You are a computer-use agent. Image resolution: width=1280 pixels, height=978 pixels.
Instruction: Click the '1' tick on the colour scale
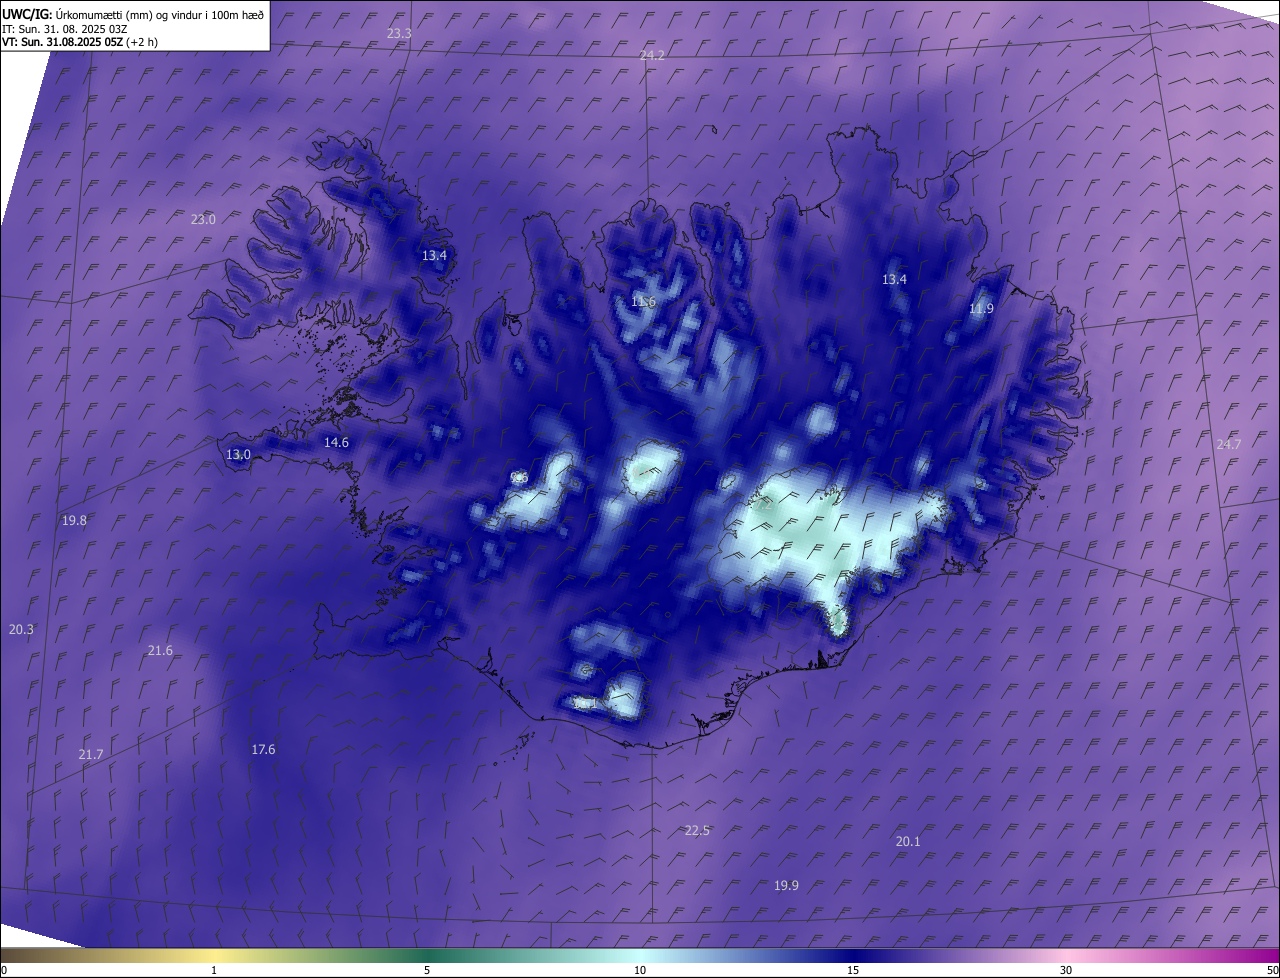[x=214, y=970]
